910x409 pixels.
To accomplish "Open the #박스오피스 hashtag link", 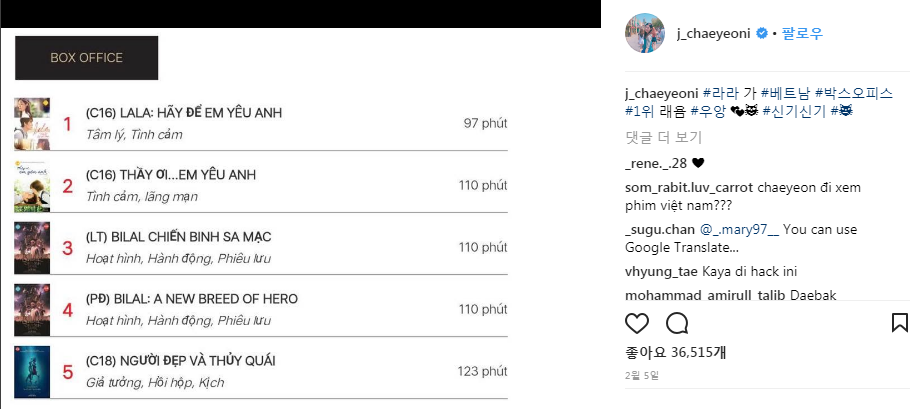I will coord(854,93).
